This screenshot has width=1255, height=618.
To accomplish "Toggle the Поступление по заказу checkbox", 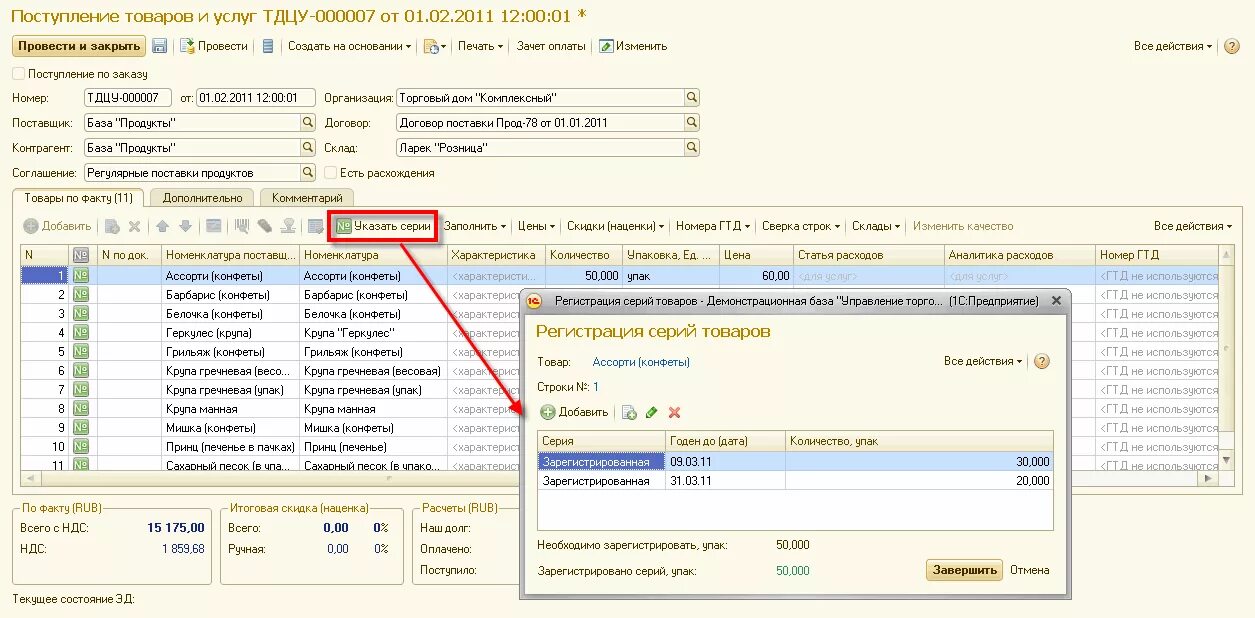I will [x=18, y=74].
